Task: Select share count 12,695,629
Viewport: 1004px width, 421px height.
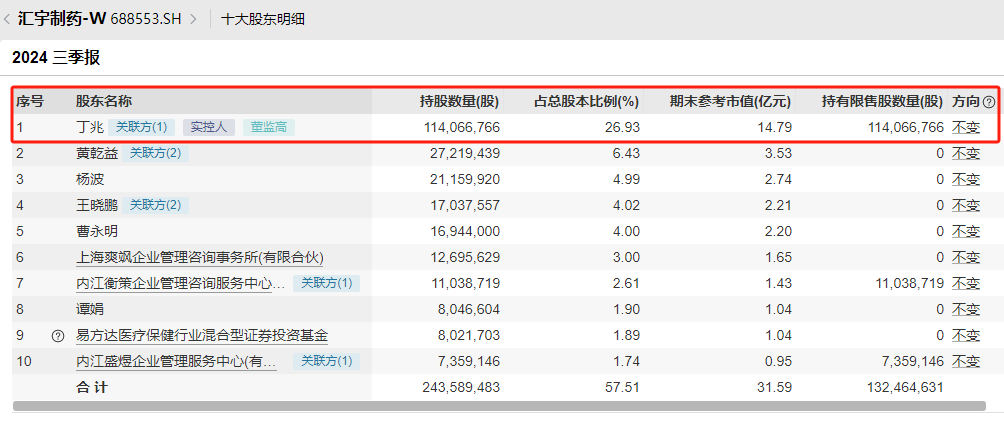Action: (465, 258)
